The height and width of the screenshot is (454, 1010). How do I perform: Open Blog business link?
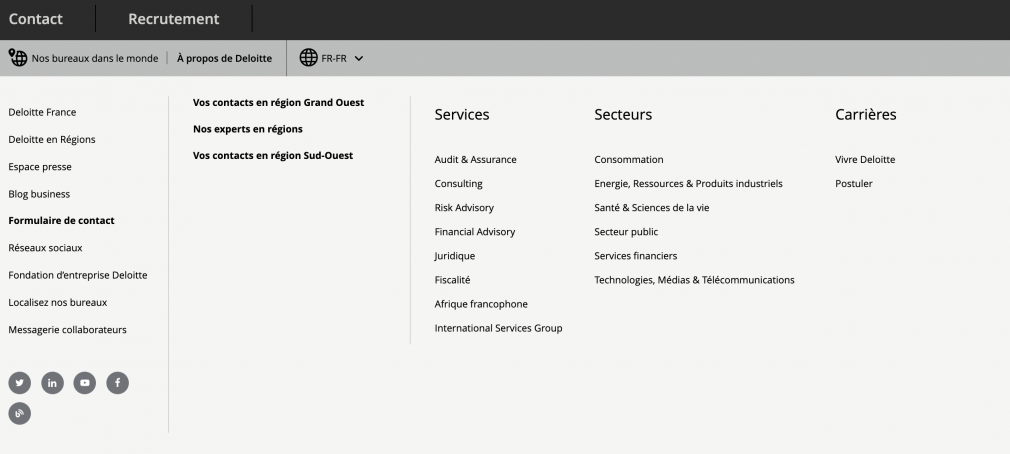click(x=39, y=194)
